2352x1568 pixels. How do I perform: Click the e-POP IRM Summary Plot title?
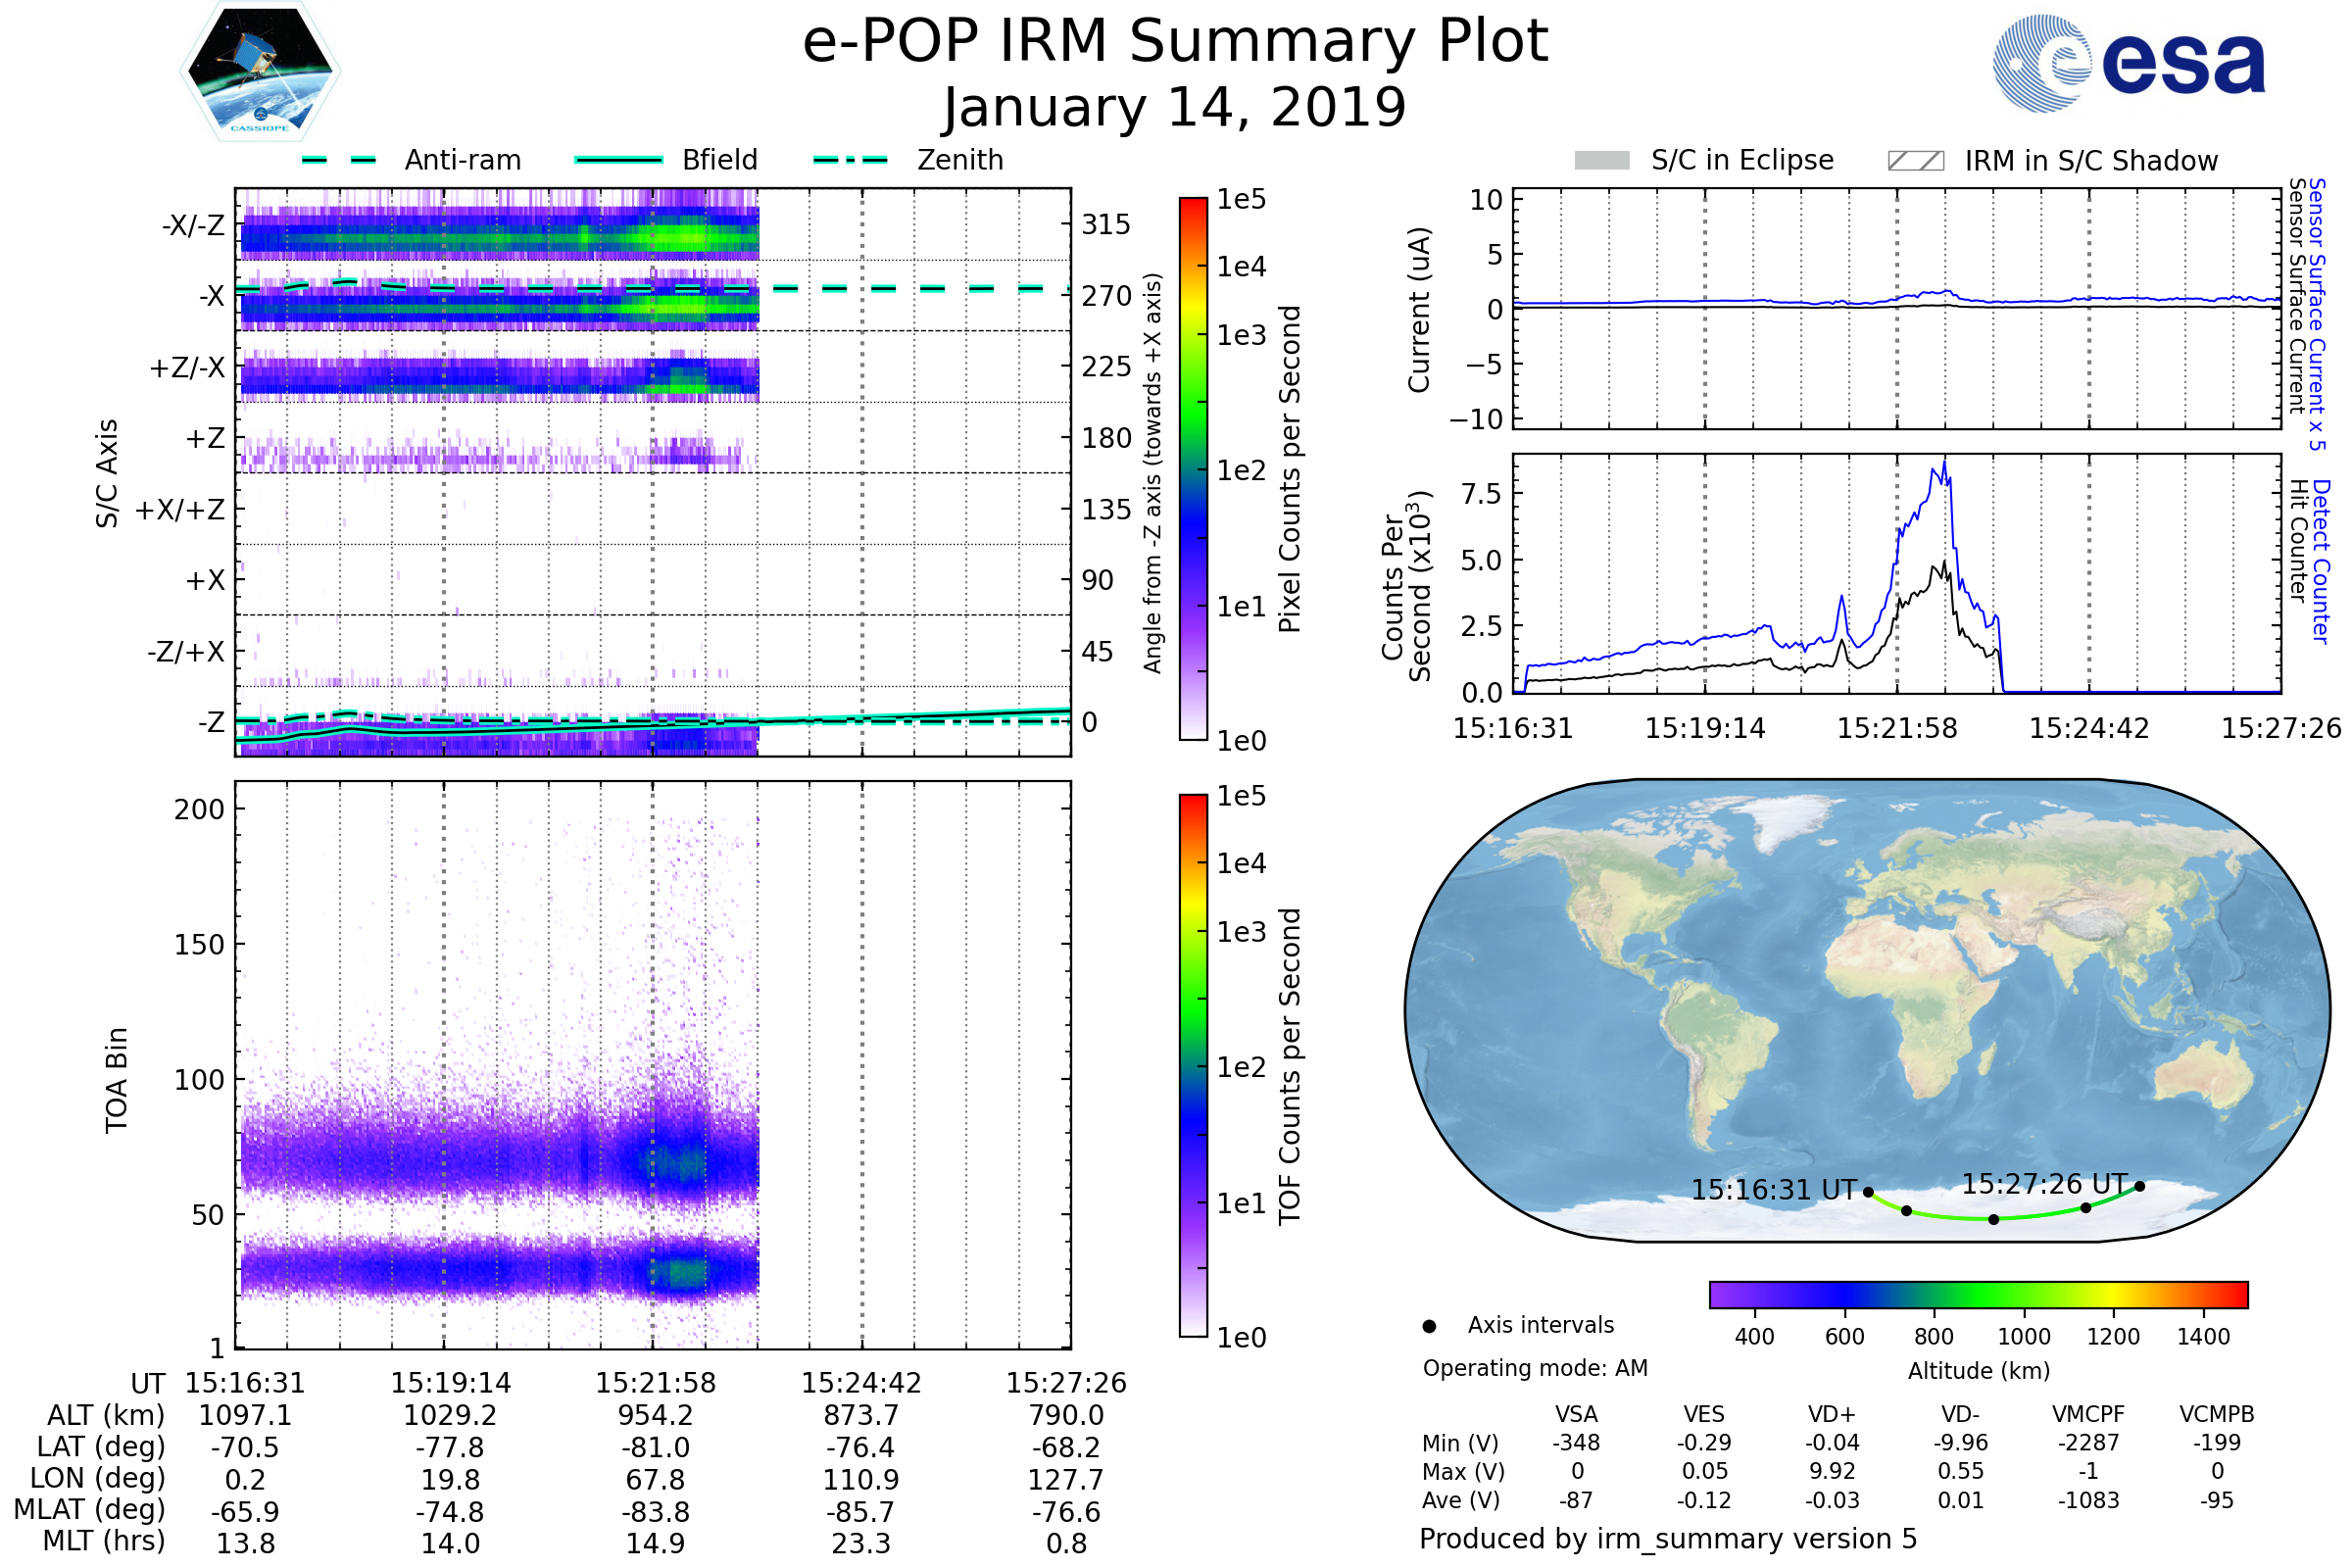click(1175, 42)
